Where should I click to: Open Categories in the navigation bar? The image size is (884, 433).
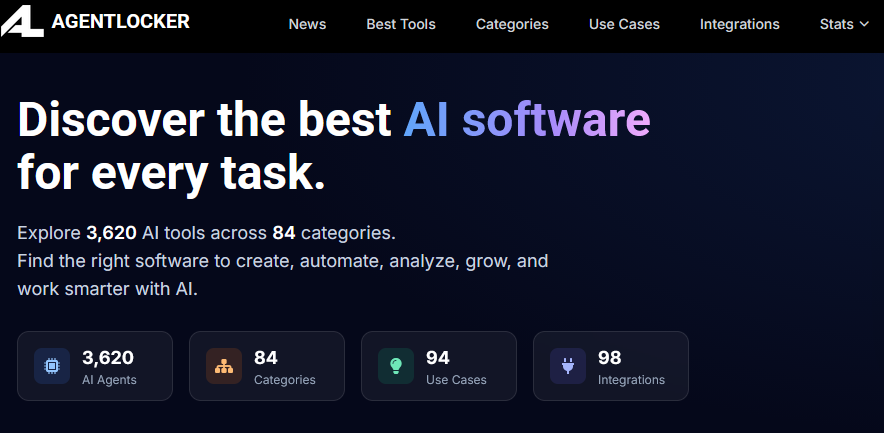point(512,24)
